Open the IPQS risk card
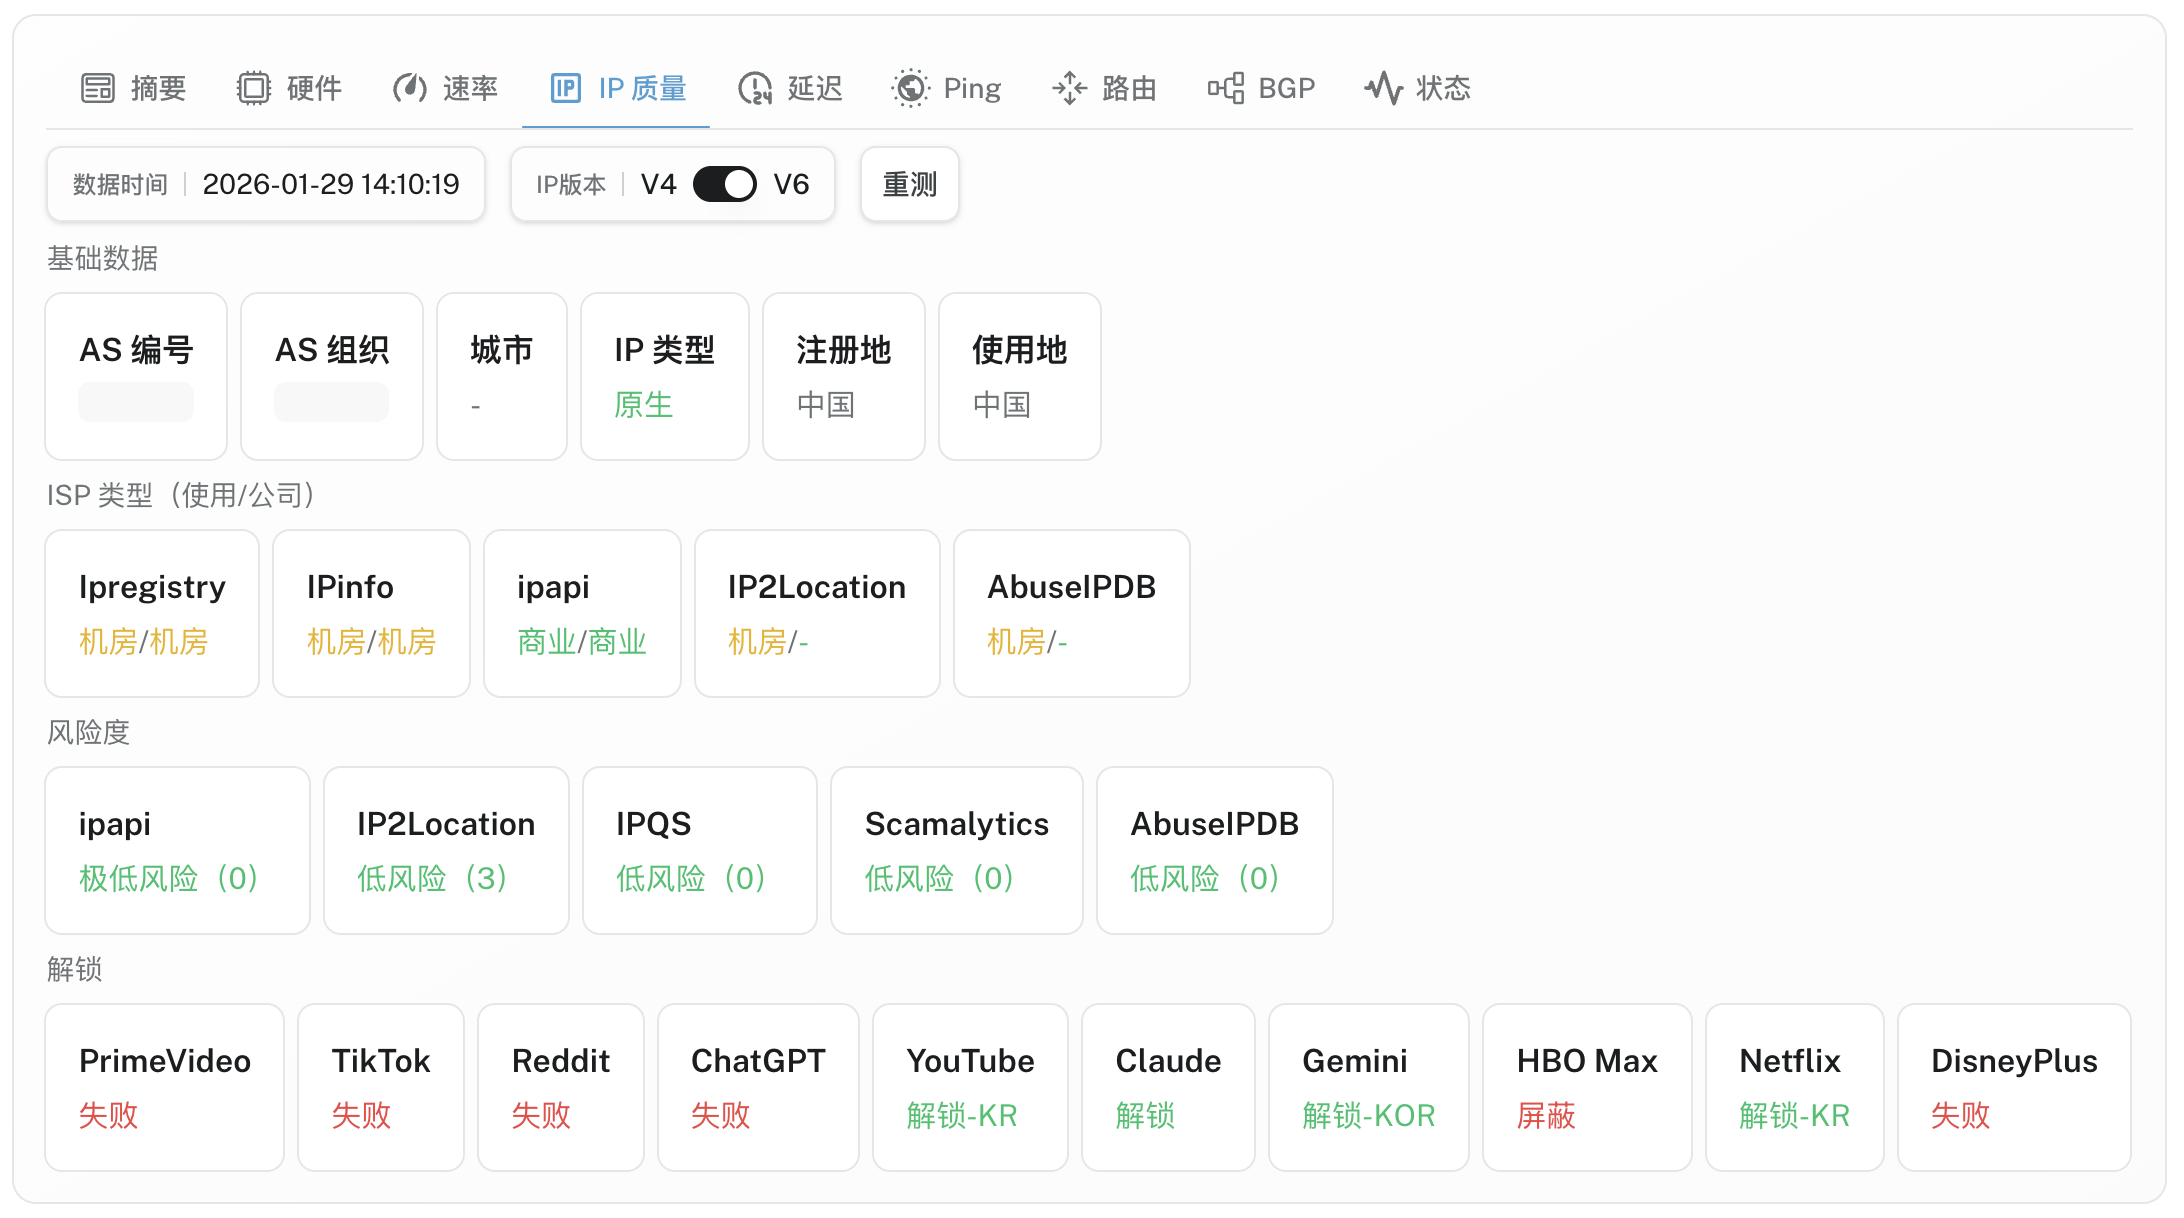 (x=700, y=850)
